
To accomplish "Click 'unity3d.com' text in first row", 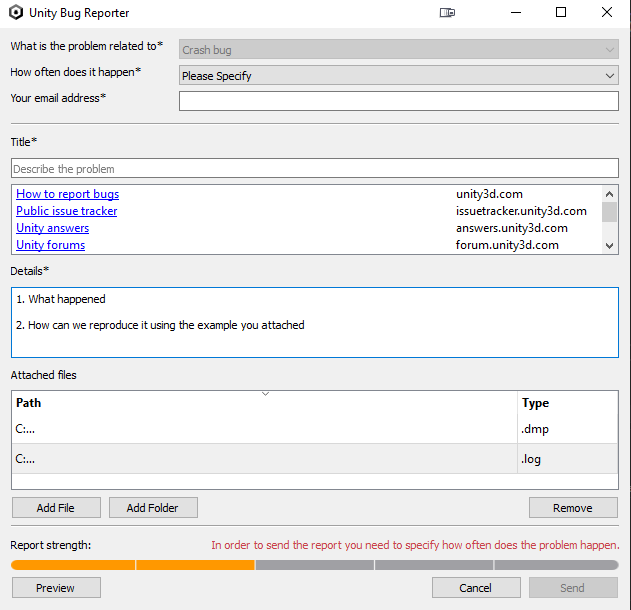I will [489, 194].
